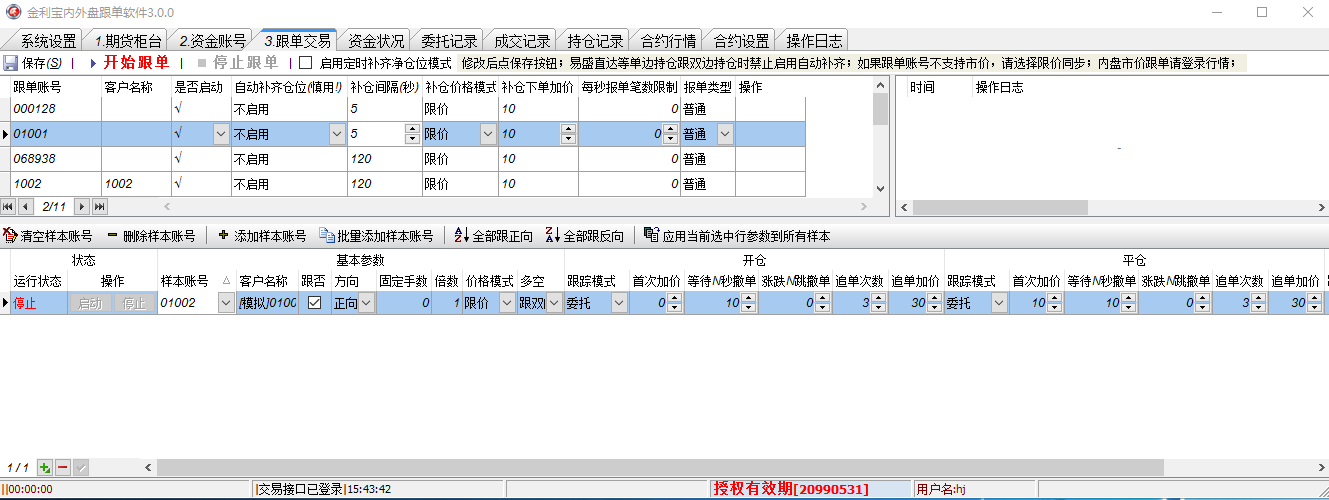Click the 保存 floppy disk icon
1329x500 pixels.
(x=10, y=63)
